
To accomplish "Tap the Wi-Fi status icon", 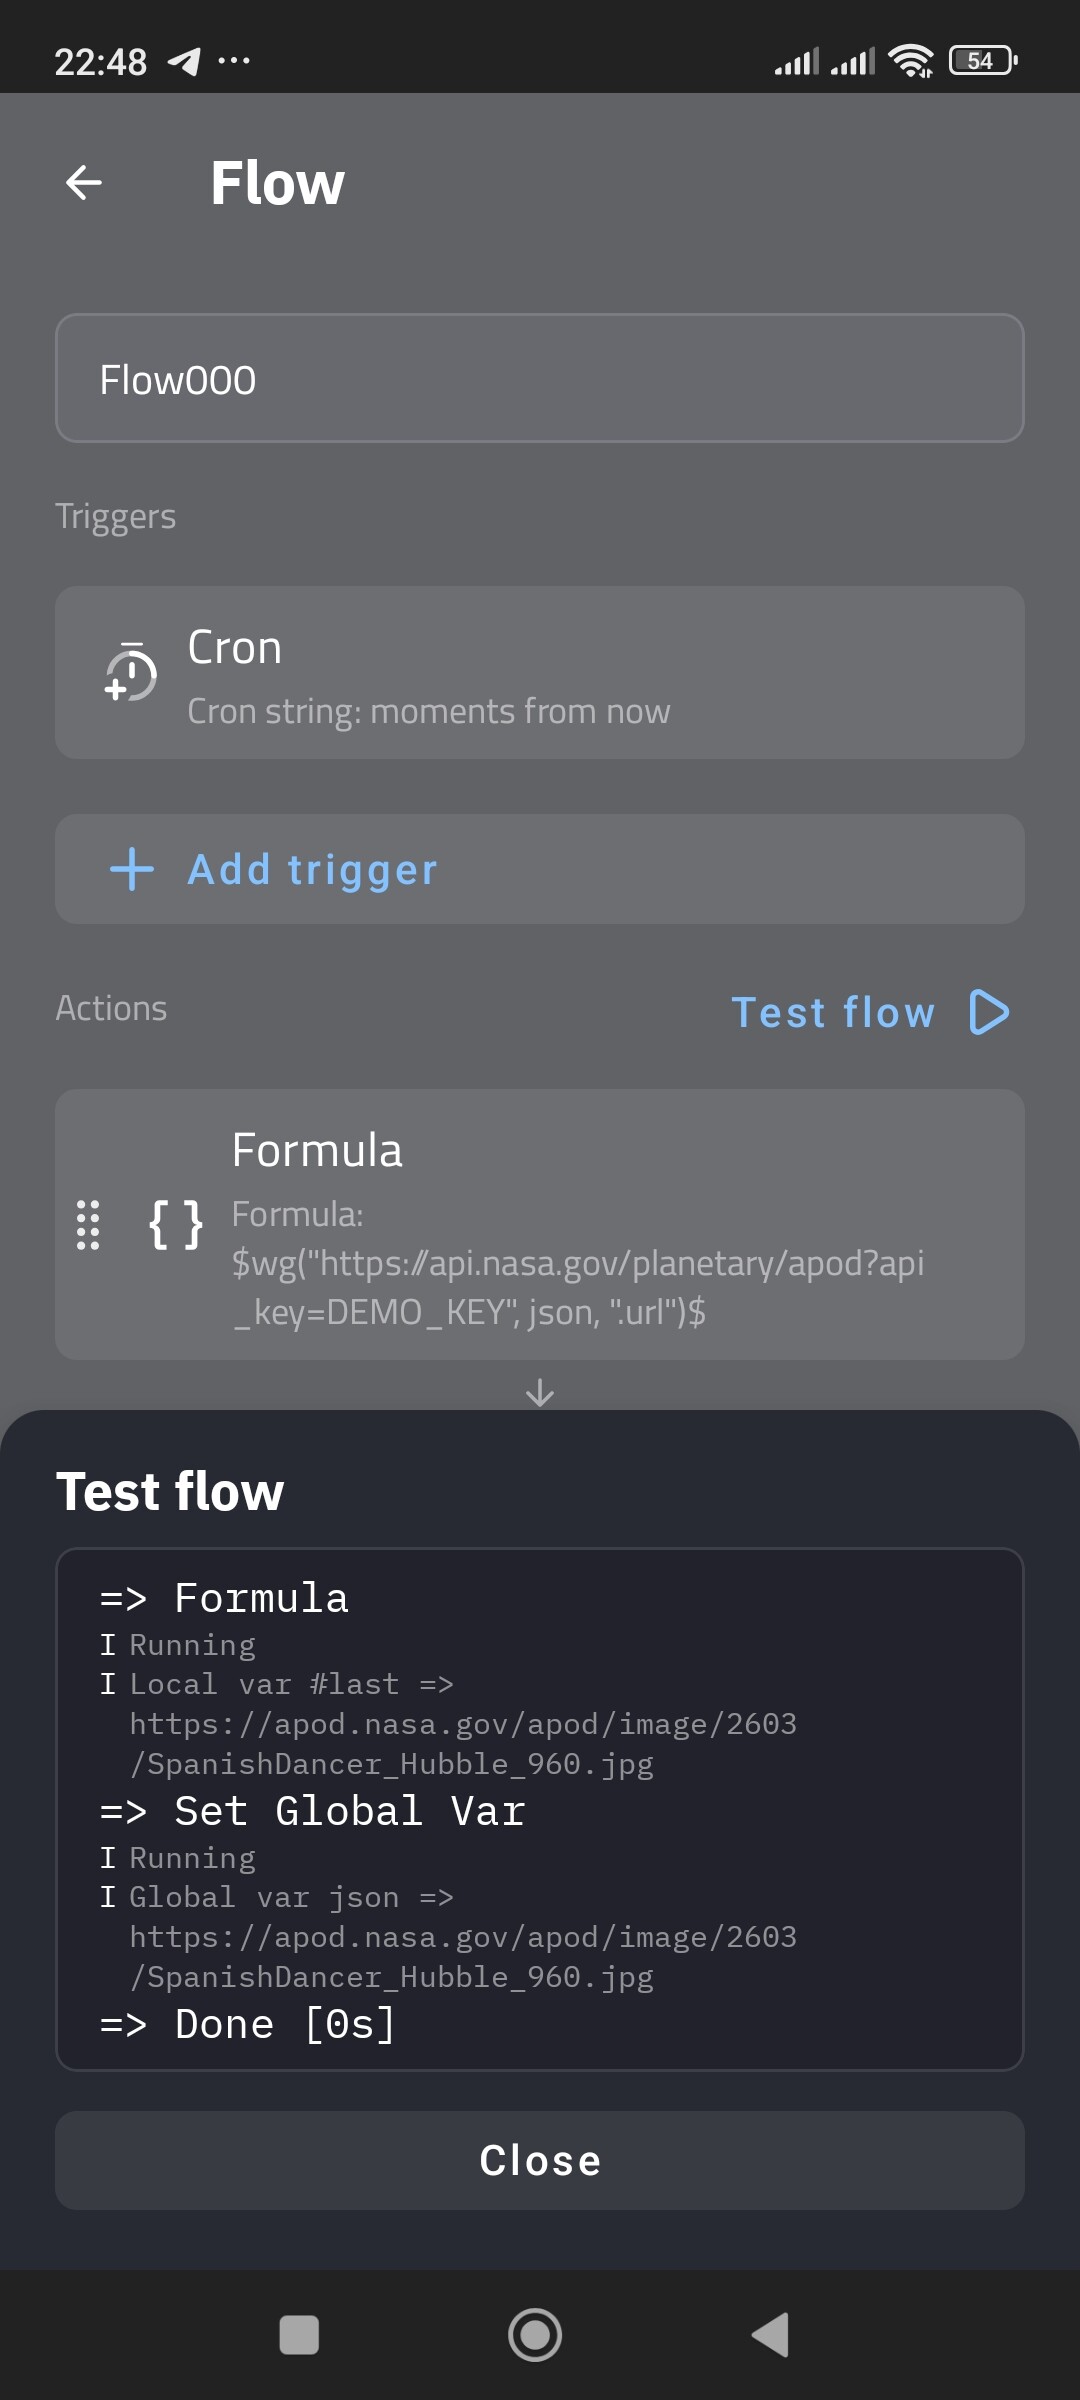I will (x=910, y=61).
